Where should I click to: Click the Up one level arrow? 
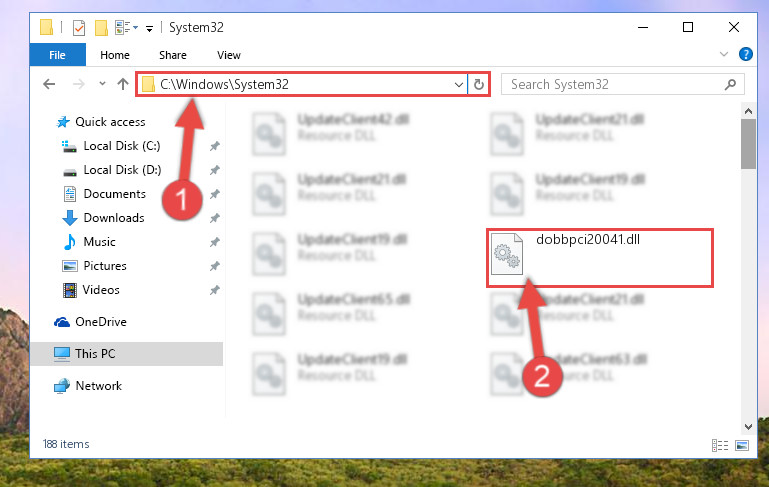click(123, 84)
